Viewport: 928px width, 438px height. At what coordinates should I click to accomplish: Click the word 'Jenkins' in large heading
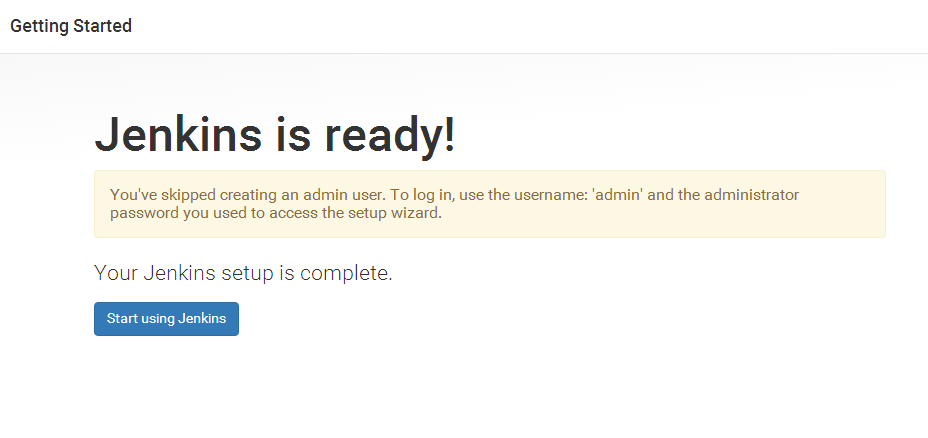click(178, 134)
